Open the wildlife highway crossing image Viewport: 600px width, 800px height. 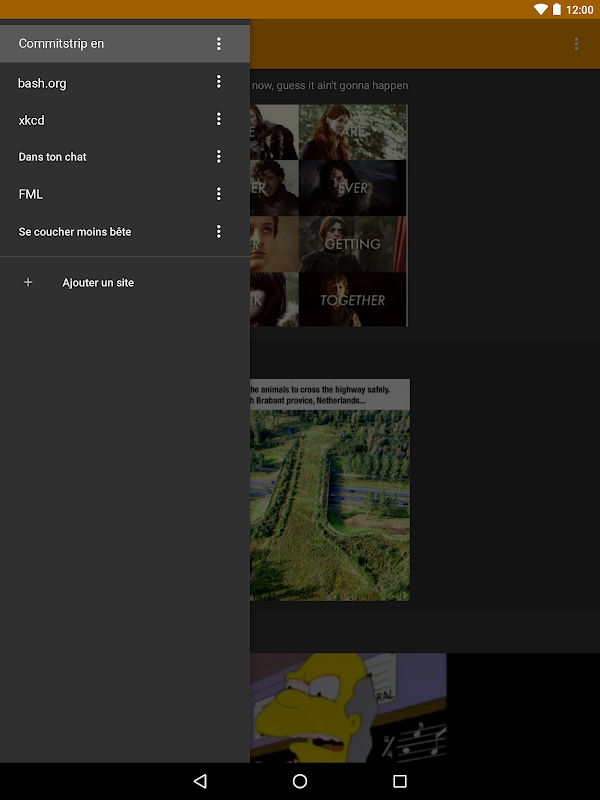pyautogui.click(x=330, y=489)
